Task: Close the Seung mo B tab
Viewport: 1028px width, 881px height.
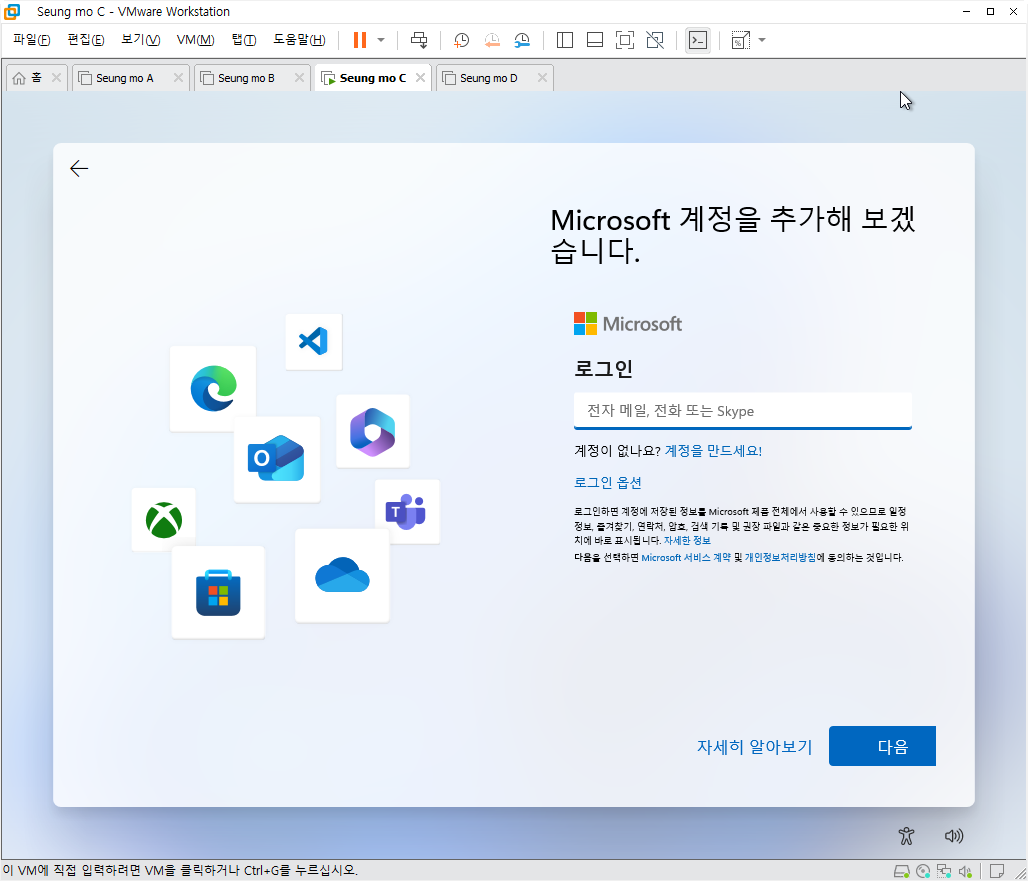Action: point(299,77)
